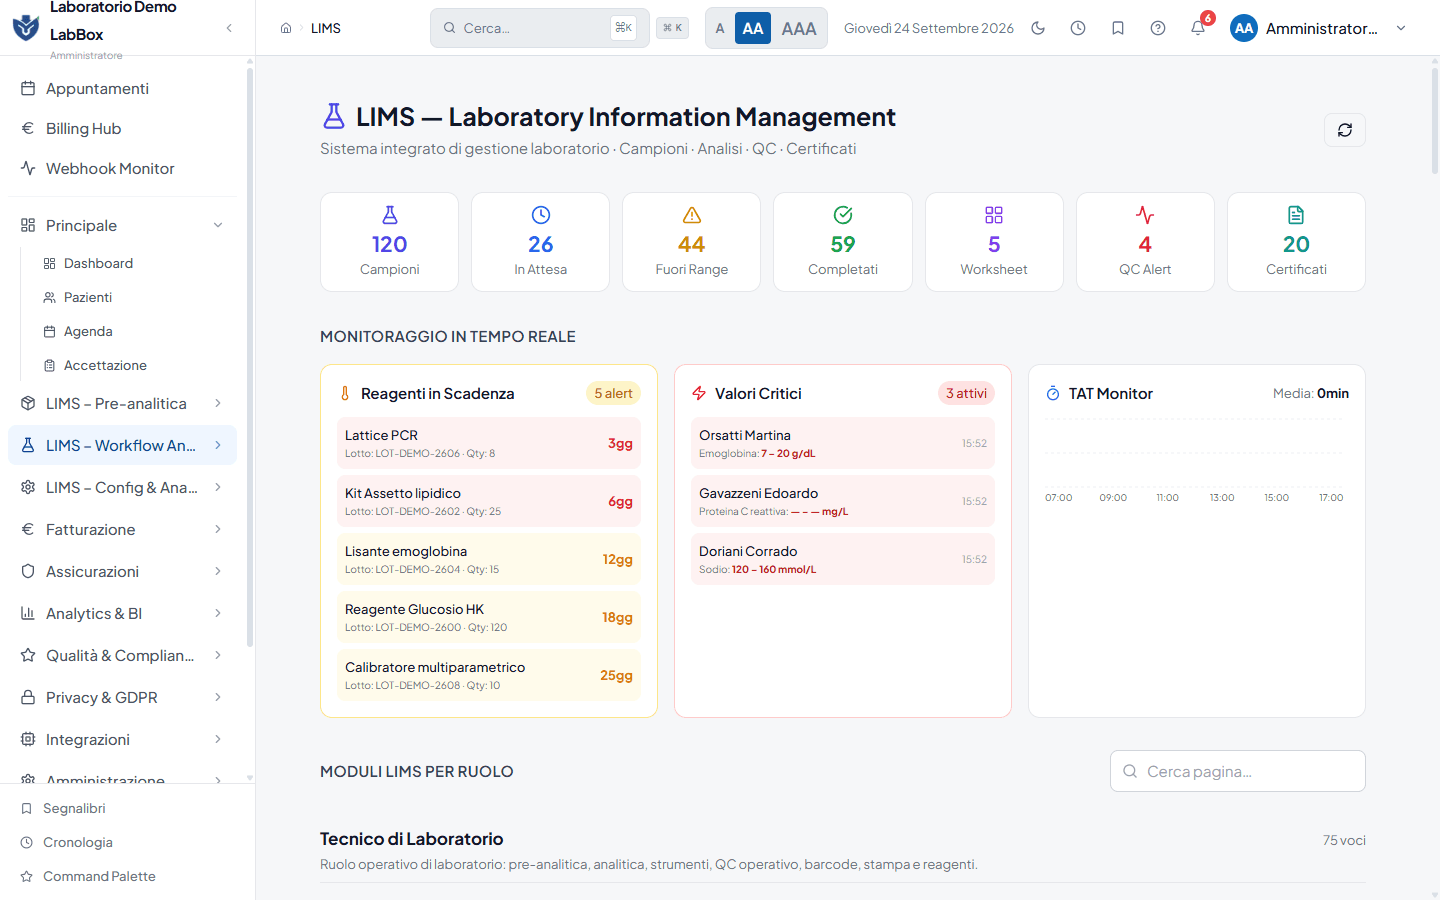This screenshot has width=1440, height=900.
Task: Open the history clock icon in header
Action: coord(1078,28)
